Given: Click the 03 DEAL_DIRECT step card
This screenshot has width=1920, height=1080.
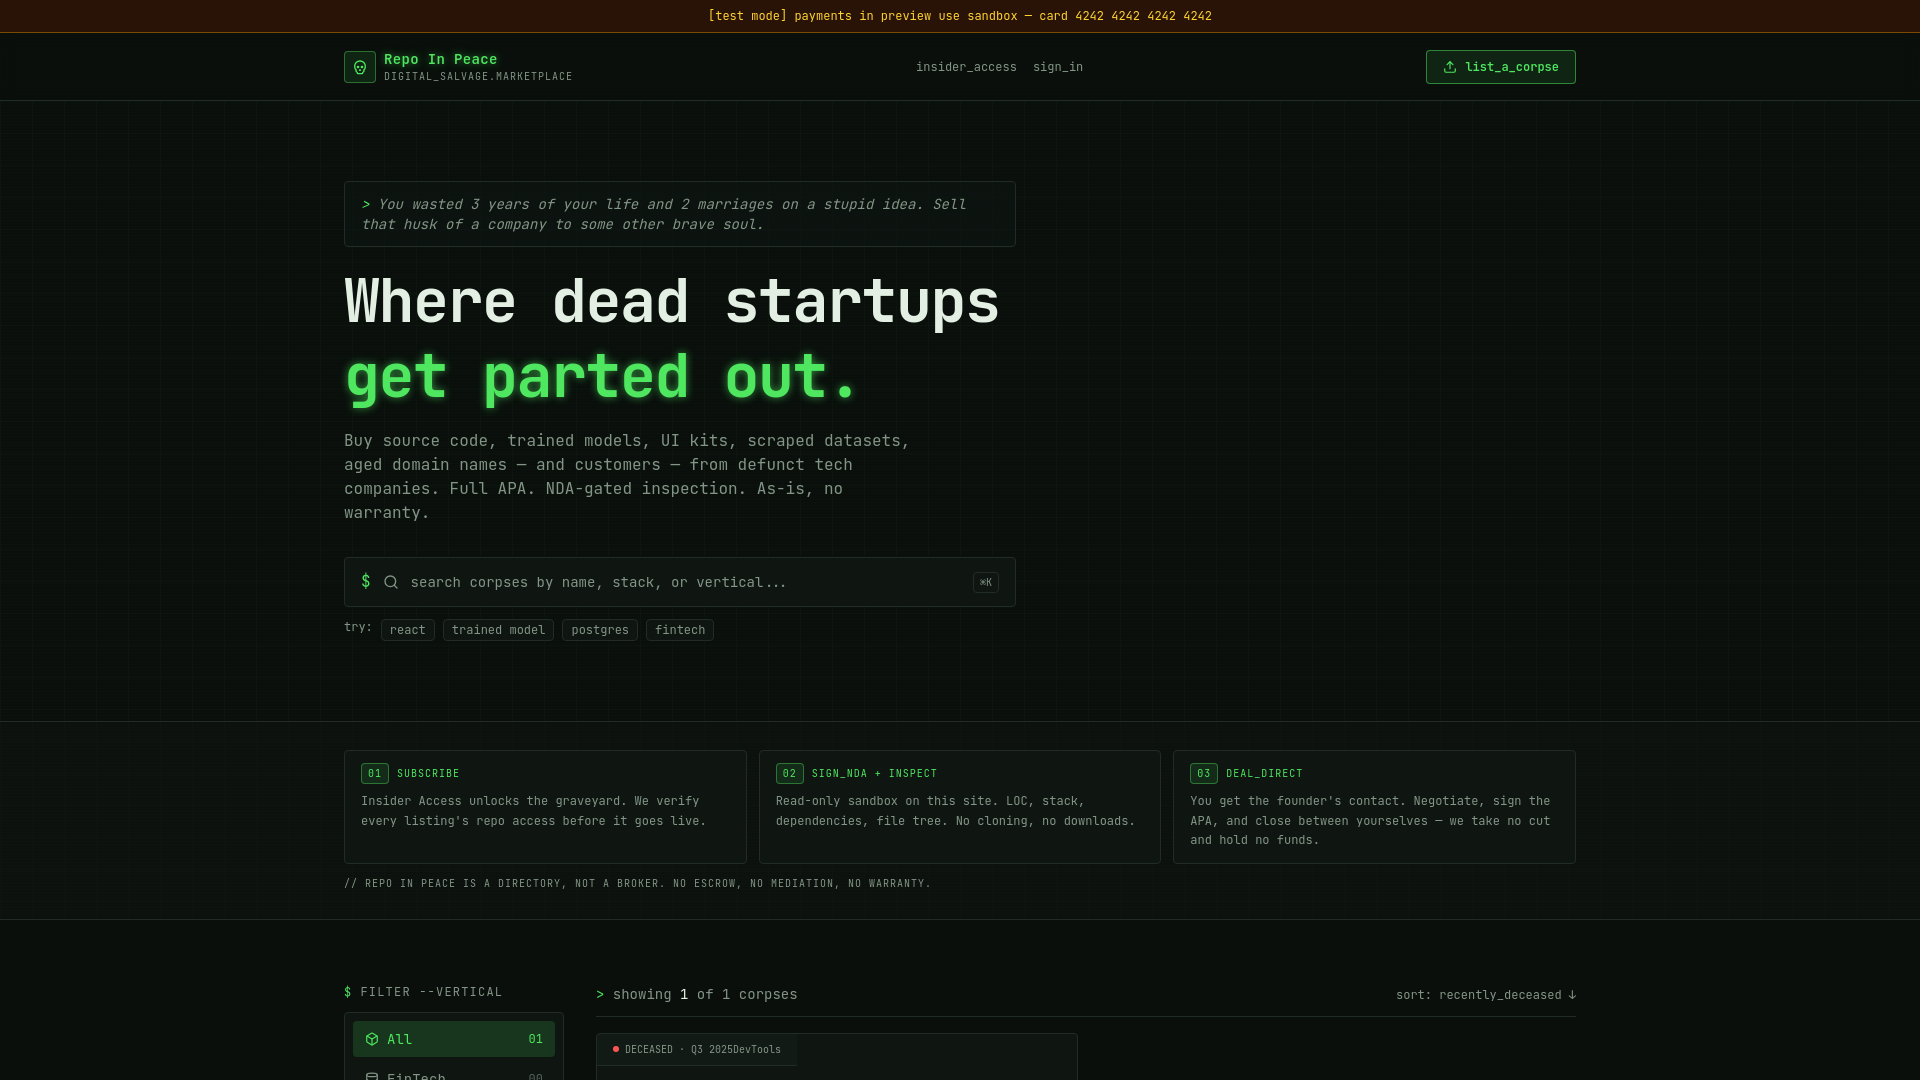Looking at the screenshot, I should coord(1374,807).
